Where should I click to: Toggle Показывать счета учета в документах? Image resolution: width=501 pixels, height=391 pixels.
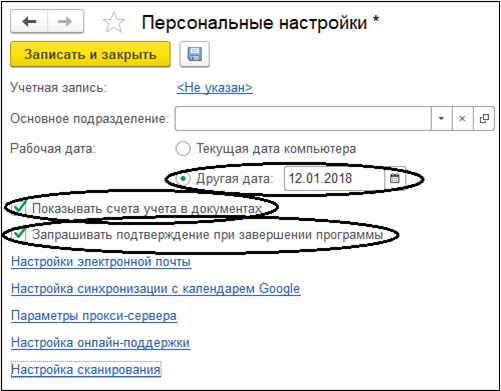(19, 208)
